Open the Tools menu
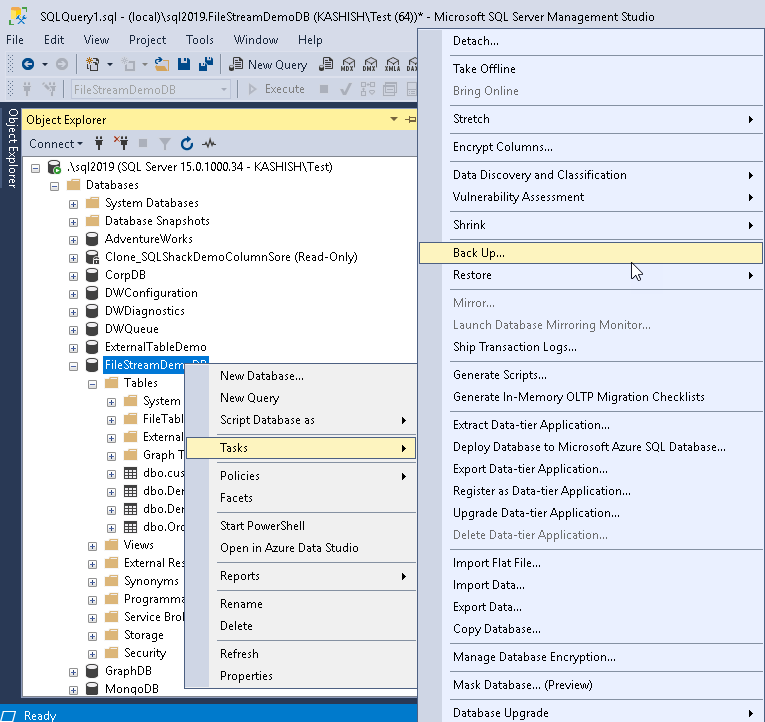This screenshot has width=765, height=722. pyautogui.click(x=200, y=40)
